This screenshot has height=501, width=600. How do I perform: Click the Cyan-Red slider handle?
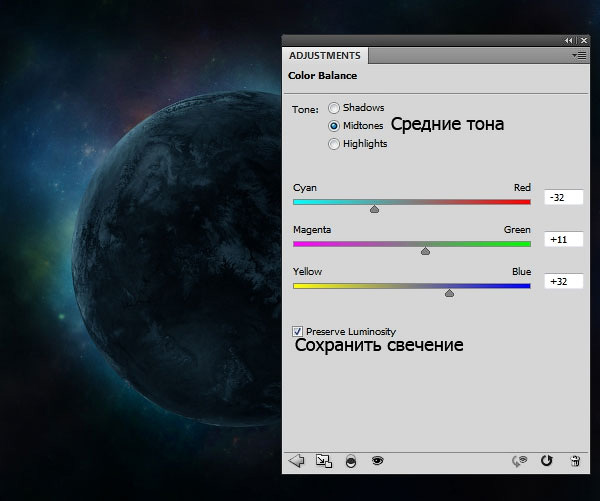tap(374, 209)
